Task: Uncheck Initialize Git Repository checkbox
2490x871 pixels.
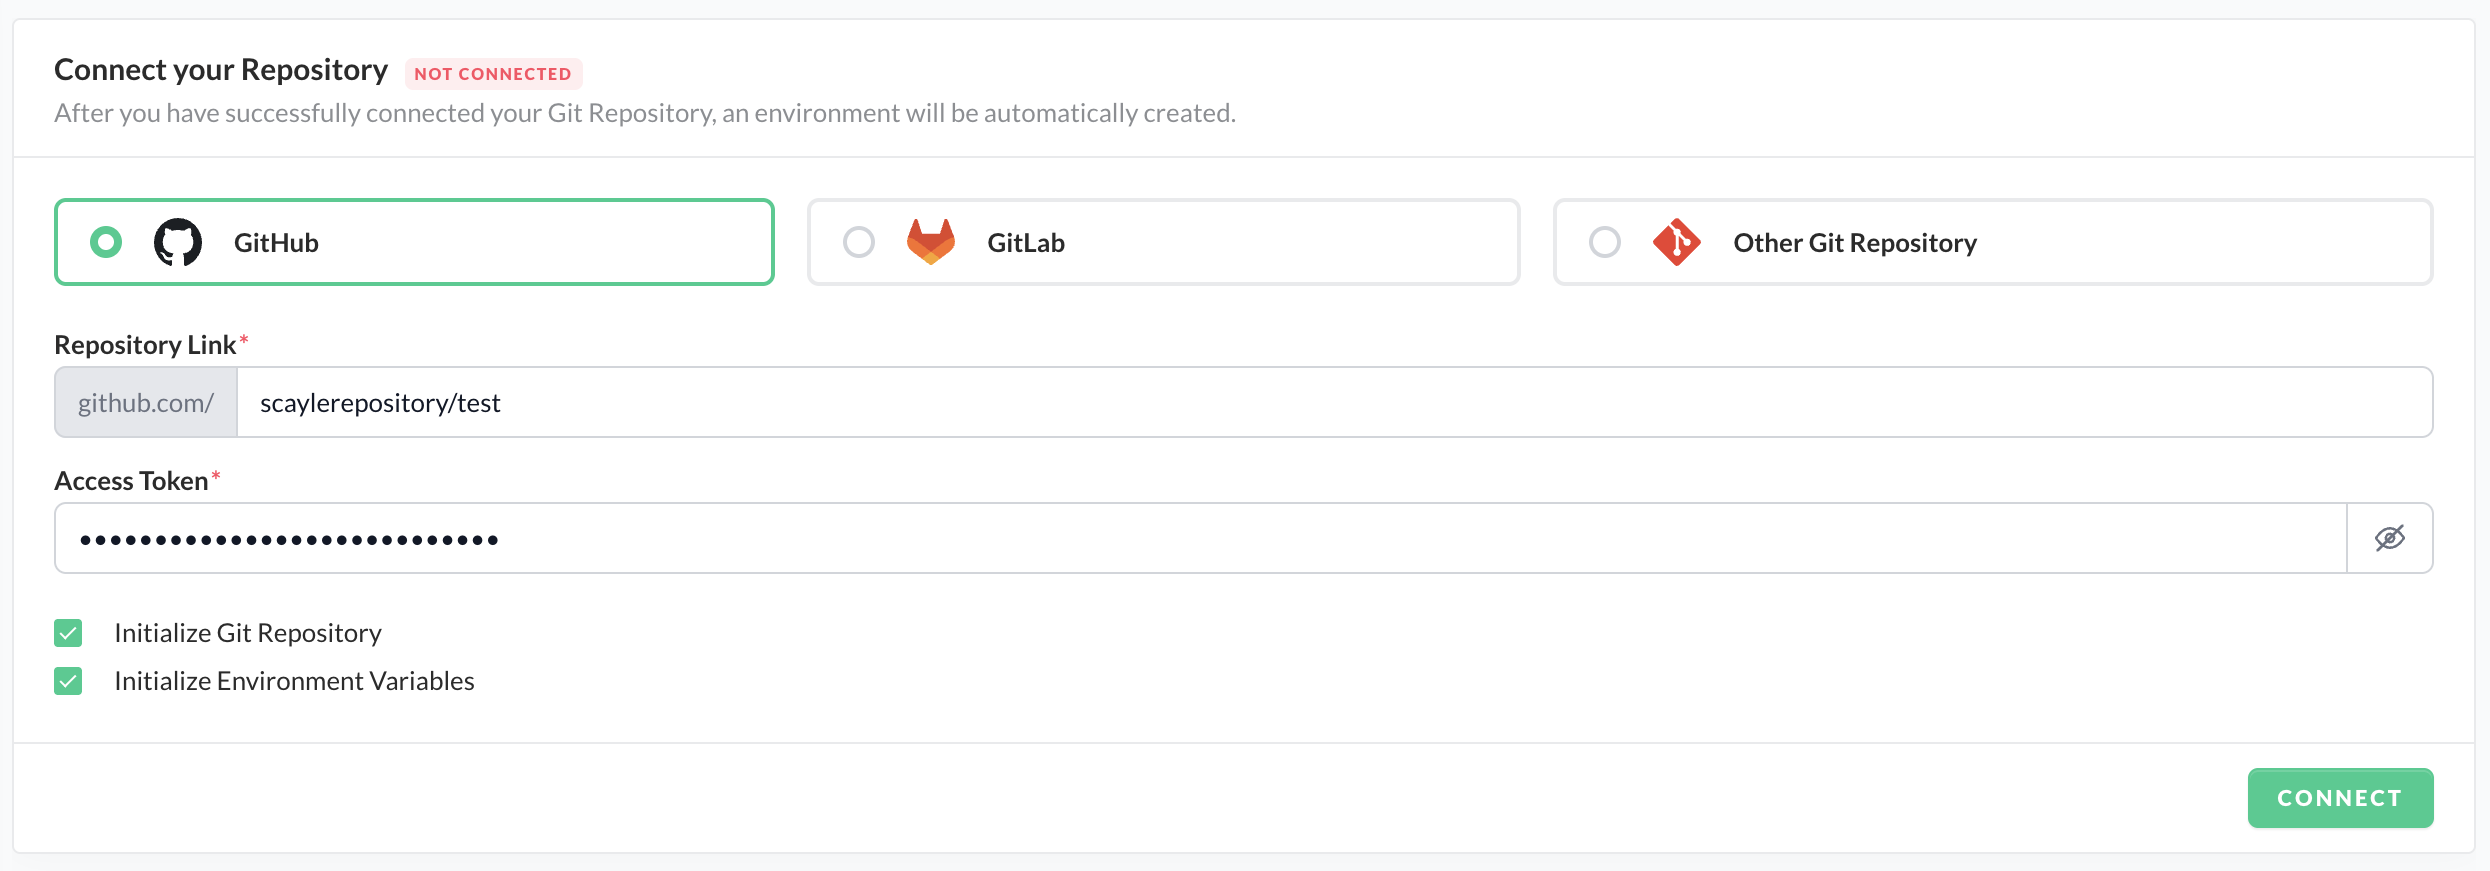Action: click(x=68, y=633)
